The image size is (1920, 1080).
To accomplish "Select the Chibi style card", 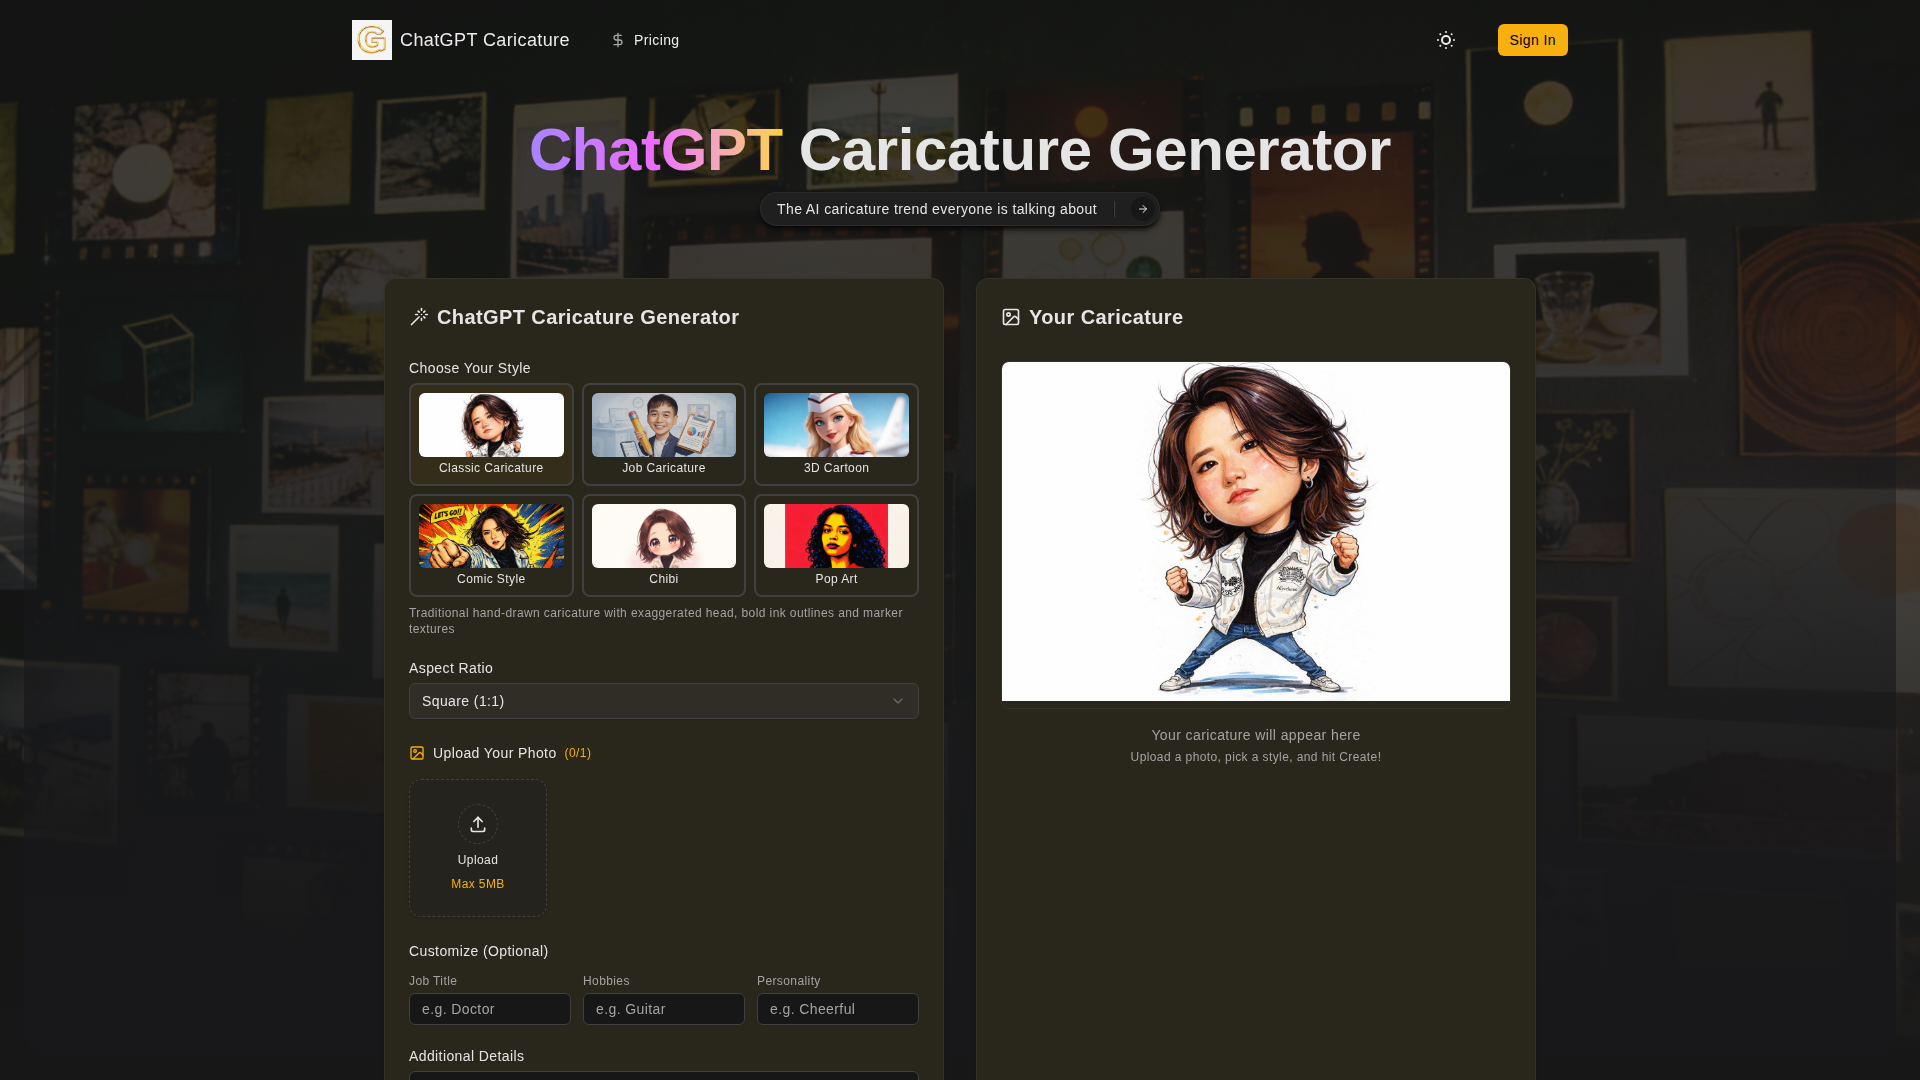I will [x=664, y=545].
